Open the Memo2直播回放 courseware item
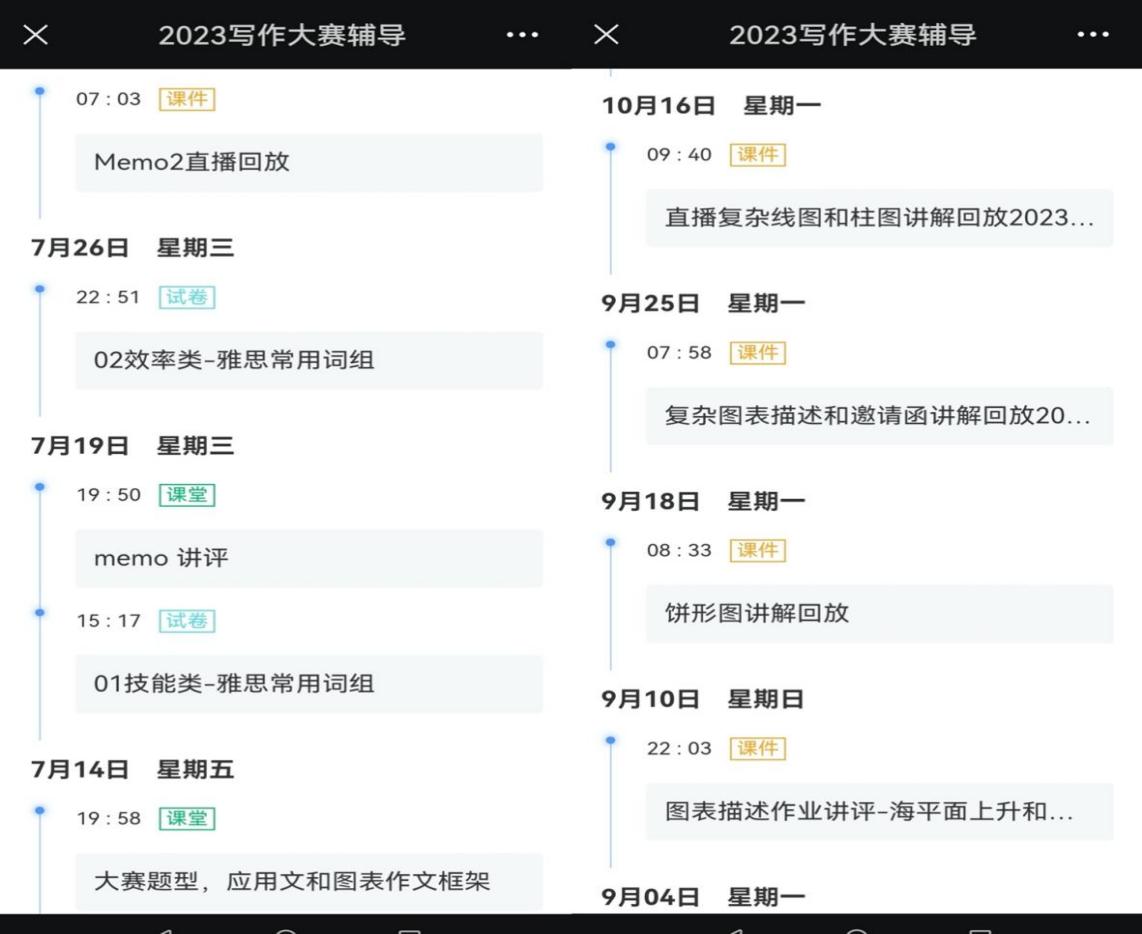Screen dimensions: 1142x934 point(308,163)
